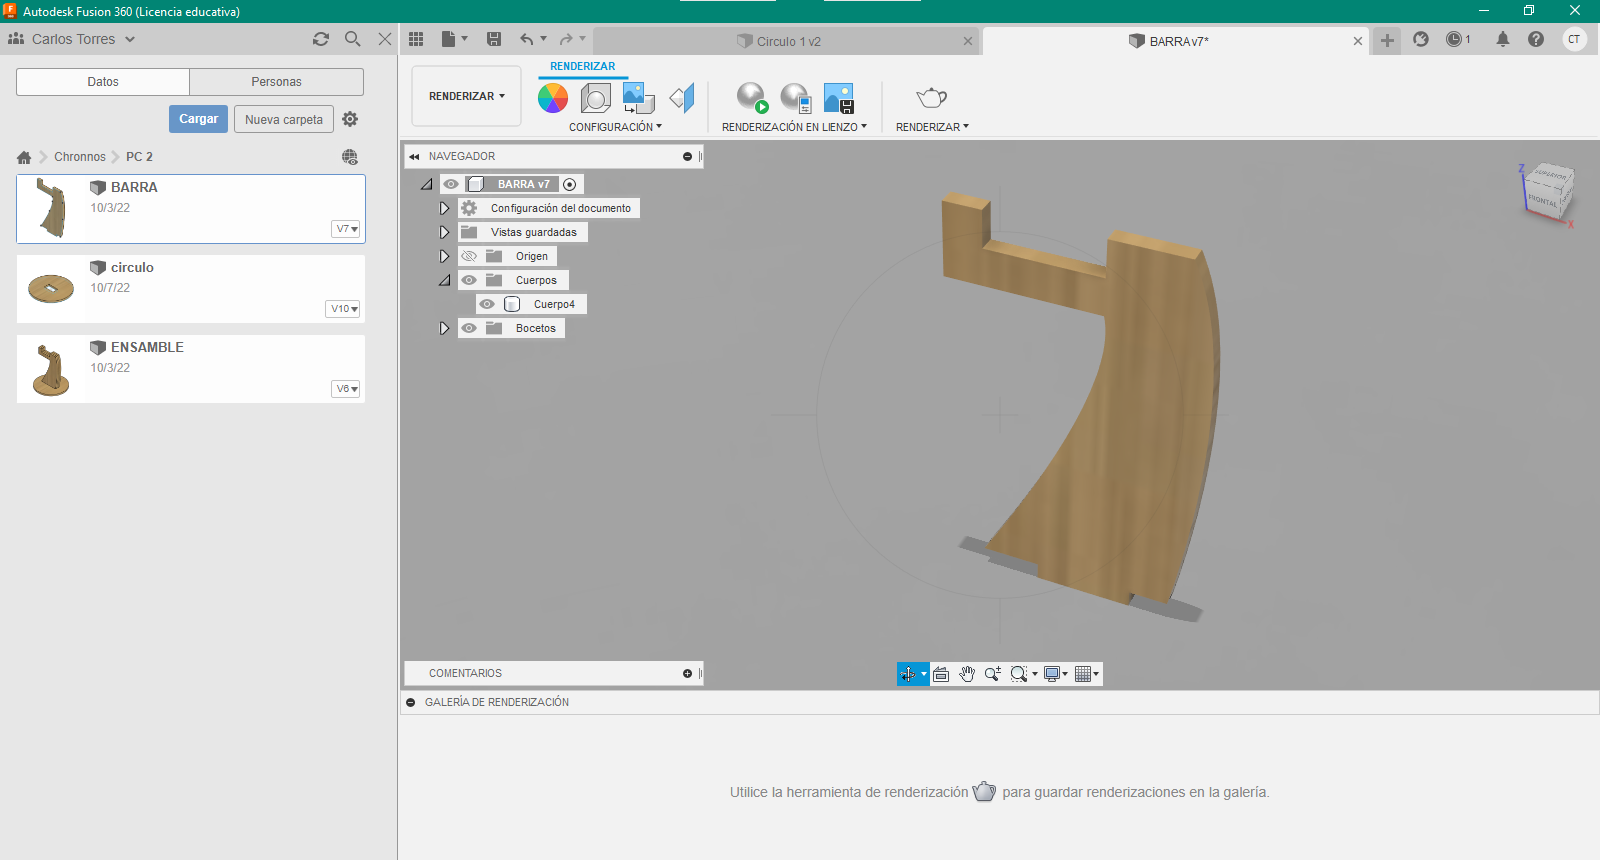Click the Look At tool
1600x860 pixels.
pyautogui.click(x=941, y=674)
